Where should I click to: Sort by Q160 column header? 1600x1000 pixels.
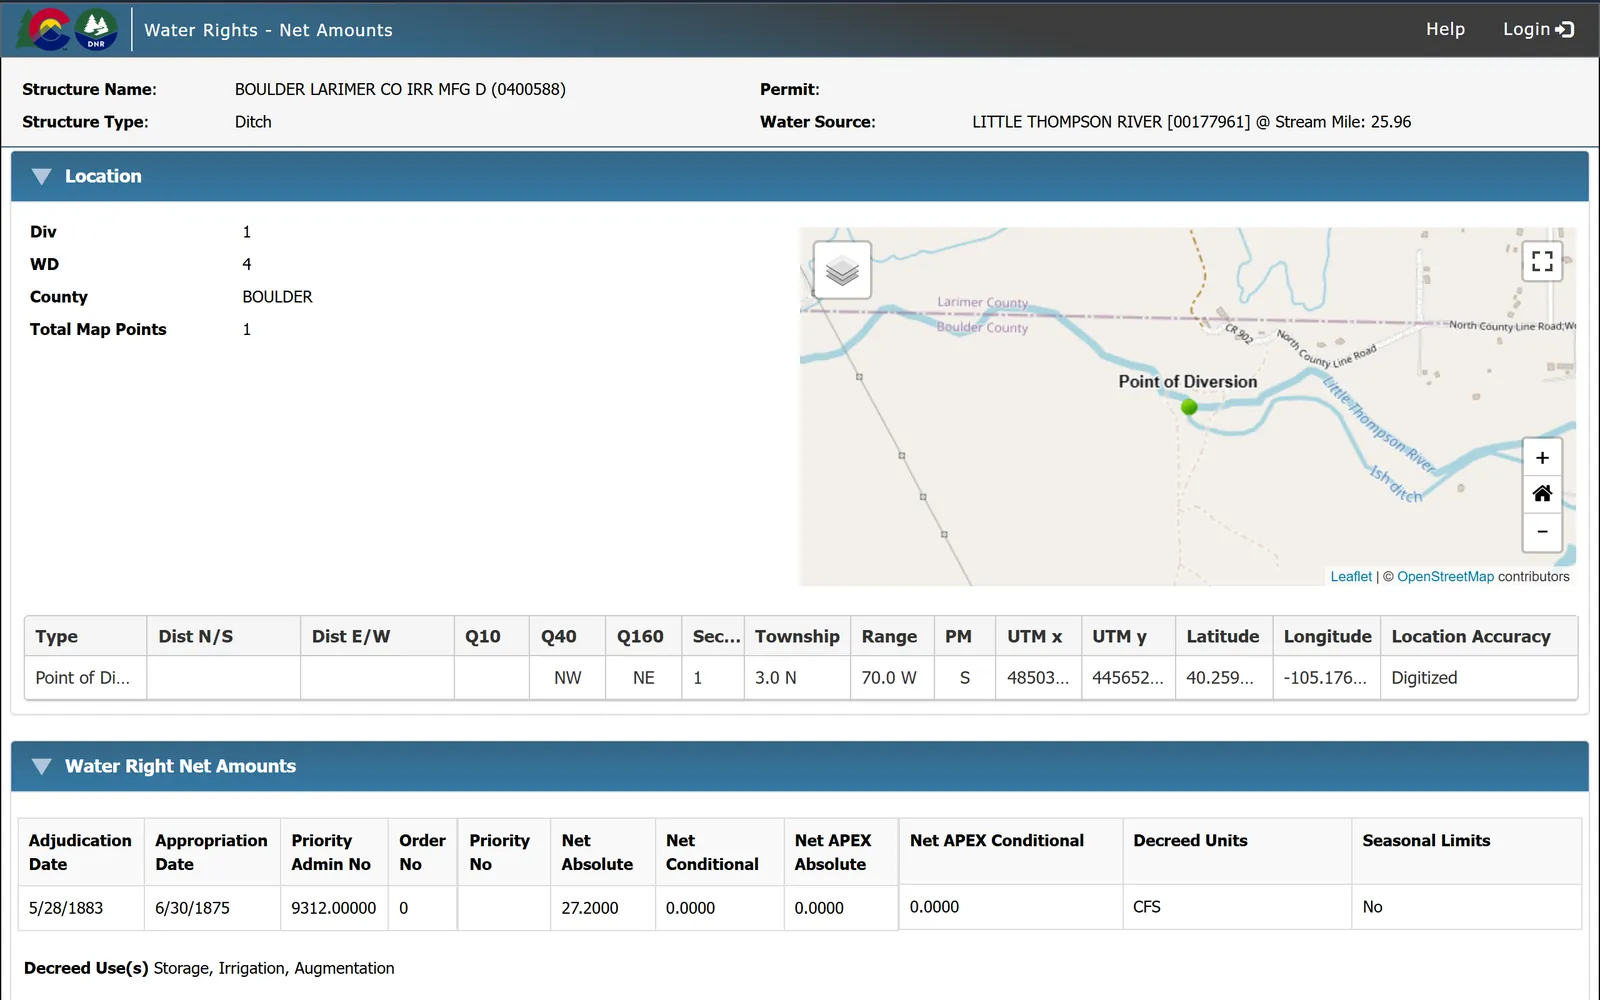coord(644,636)
